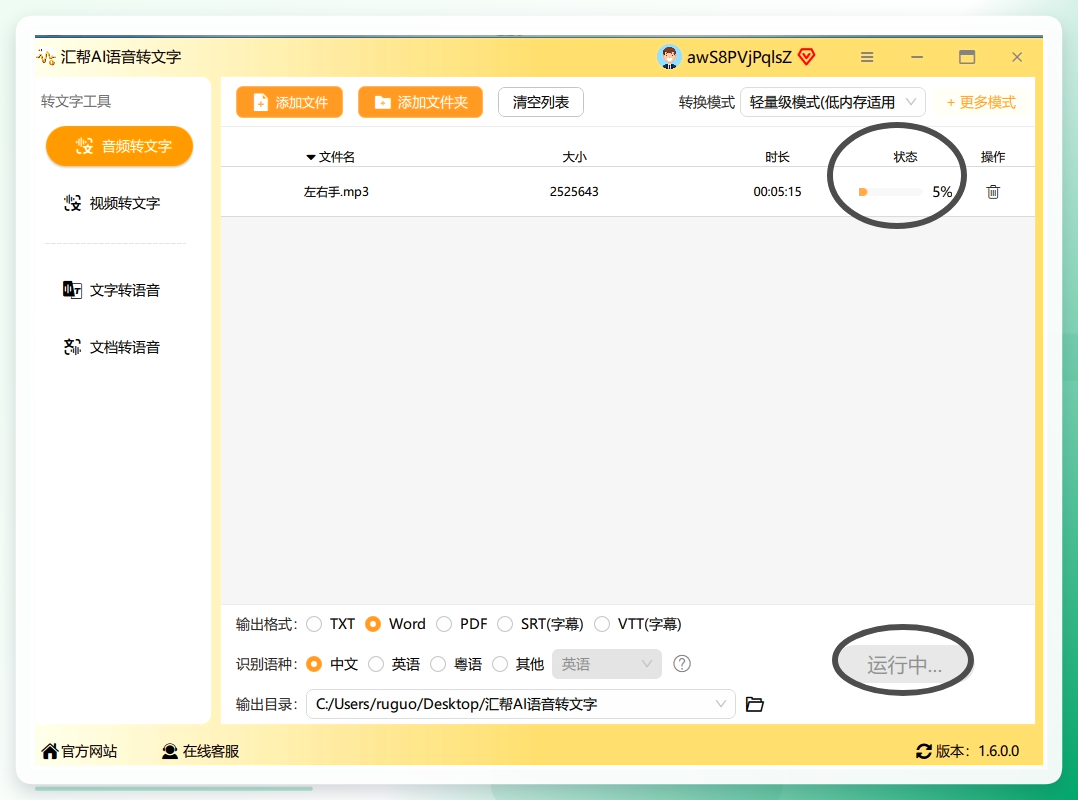Click the 清空列表 button
1078x800 pixels.
tap(540, 102)
